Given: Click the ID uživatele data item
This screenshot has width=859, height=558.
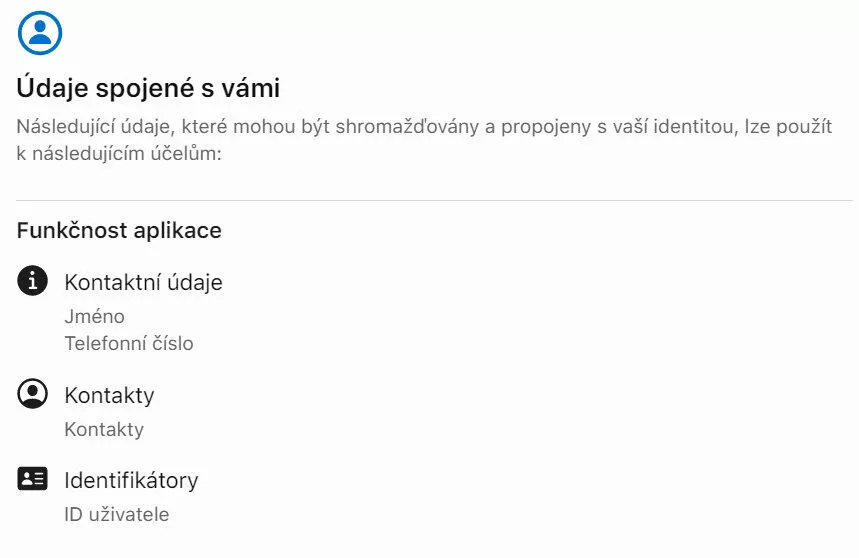Looking at the screenshot, I should (117, 514).
